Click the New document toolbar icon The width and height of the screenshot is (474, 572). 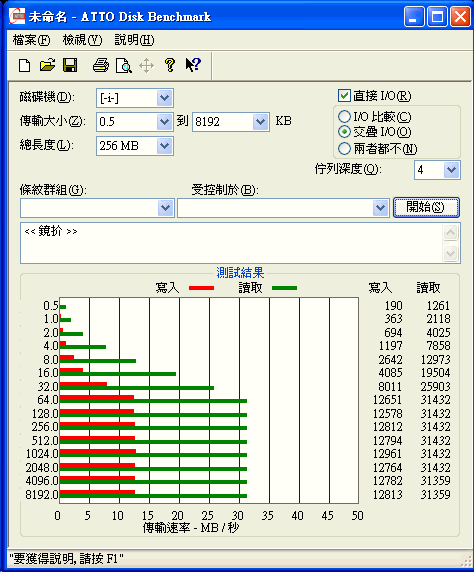(x=24, y=66)
